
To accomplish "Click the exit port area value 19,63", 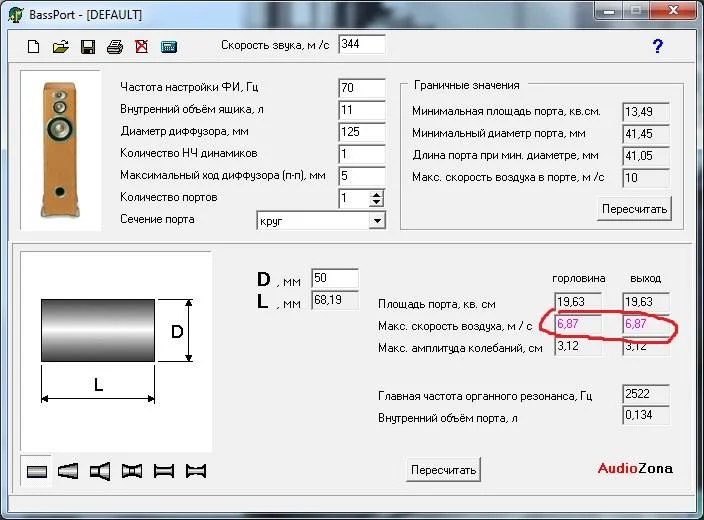I will (646, 302).
